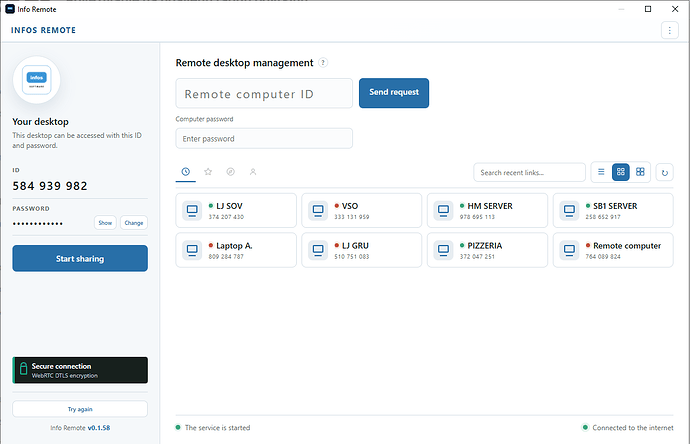Click the Laptop A. computer icon
Screen dimensions: 690x444
[x=192, y=250]
